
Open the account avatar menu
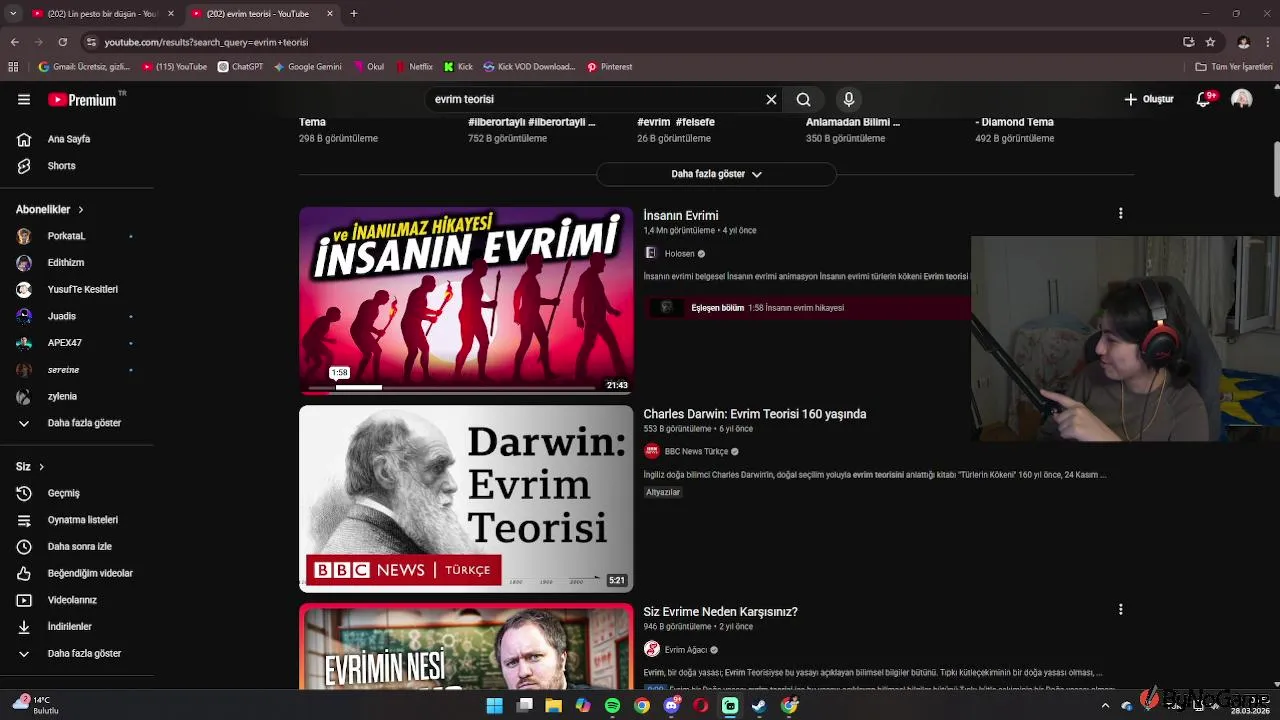(x=1241, y=99)
